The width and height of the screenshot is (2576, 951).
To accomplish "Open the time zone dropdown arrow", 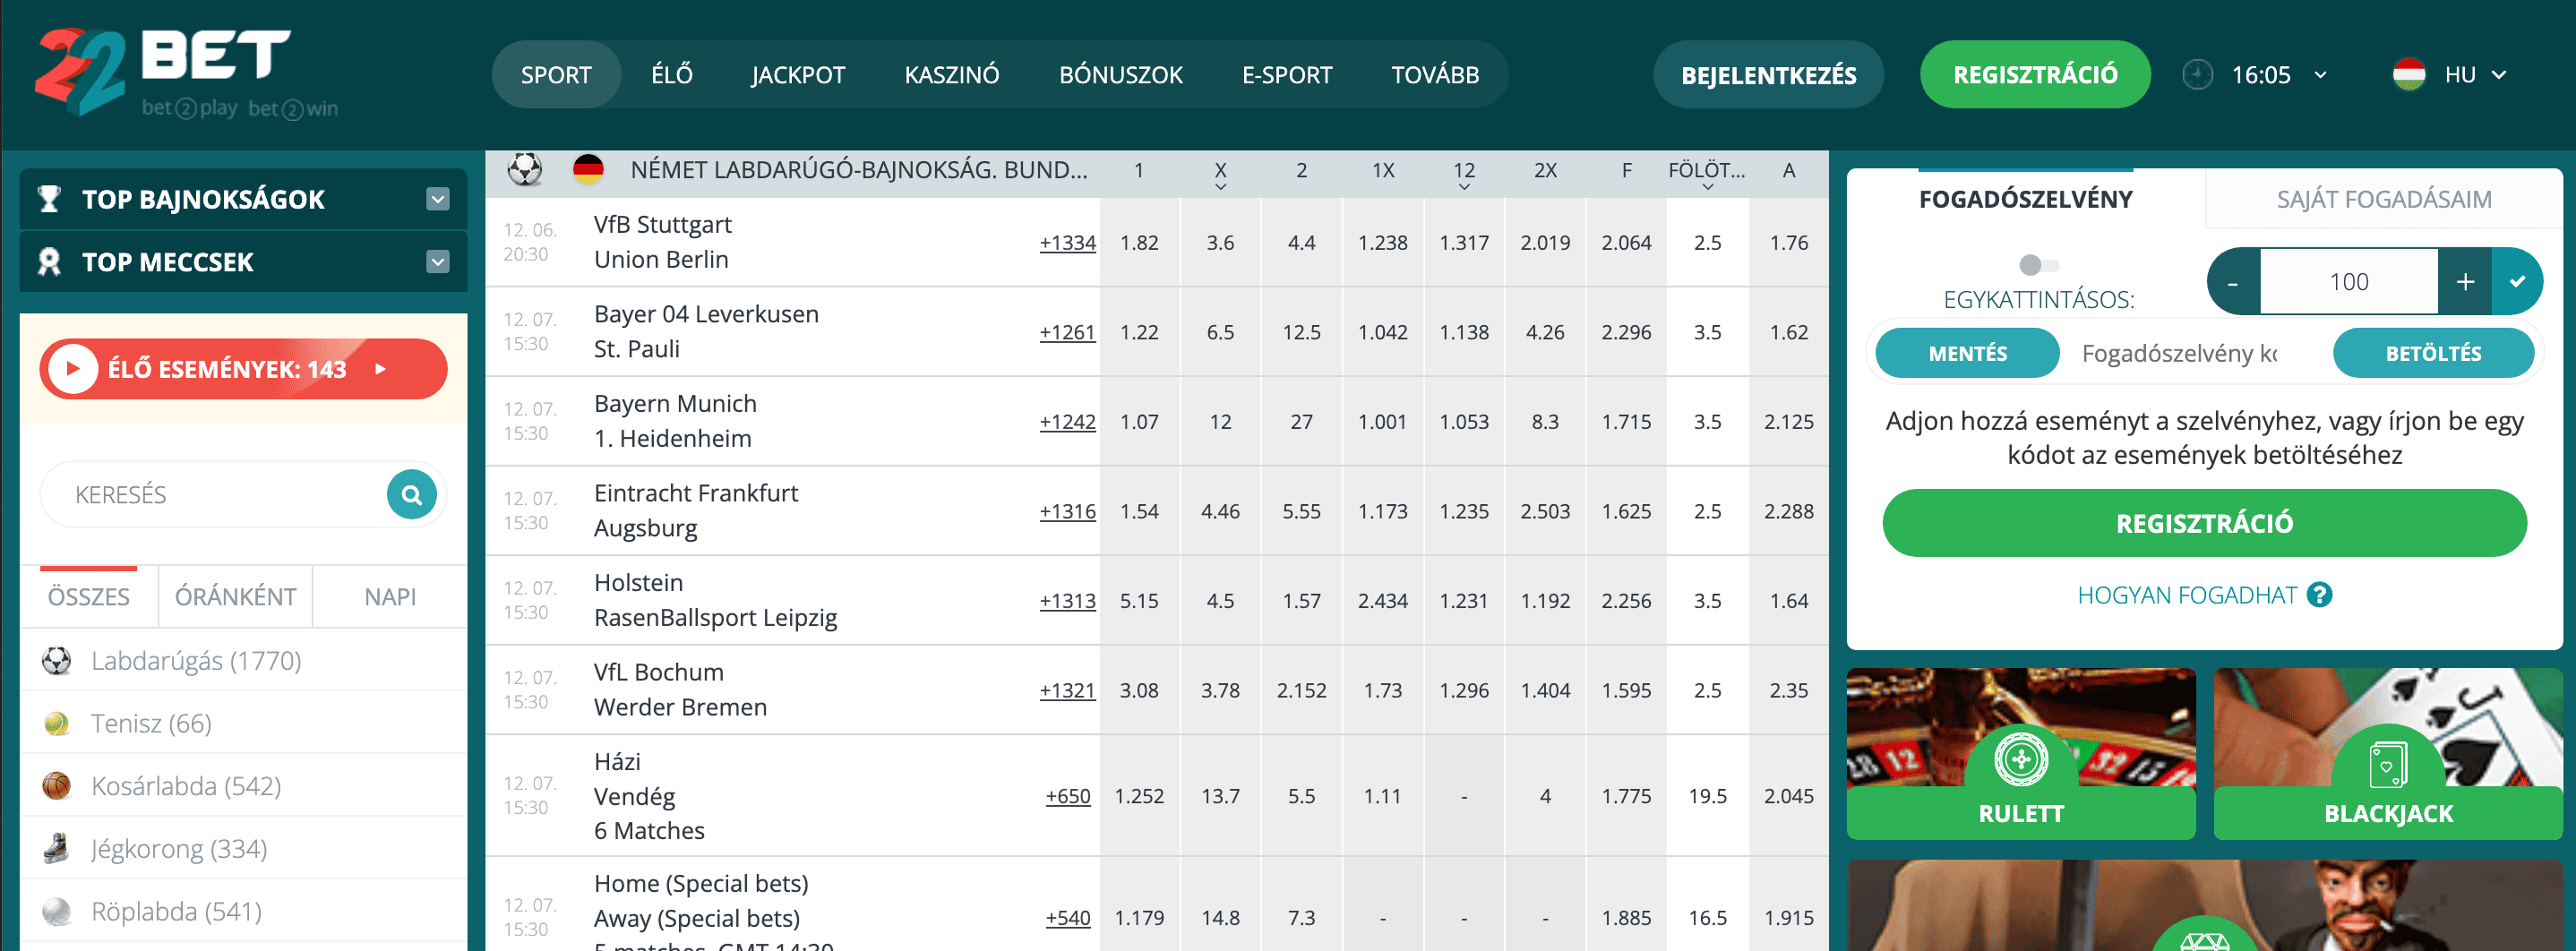I will pyautogui.click(x=2320, y=75).
